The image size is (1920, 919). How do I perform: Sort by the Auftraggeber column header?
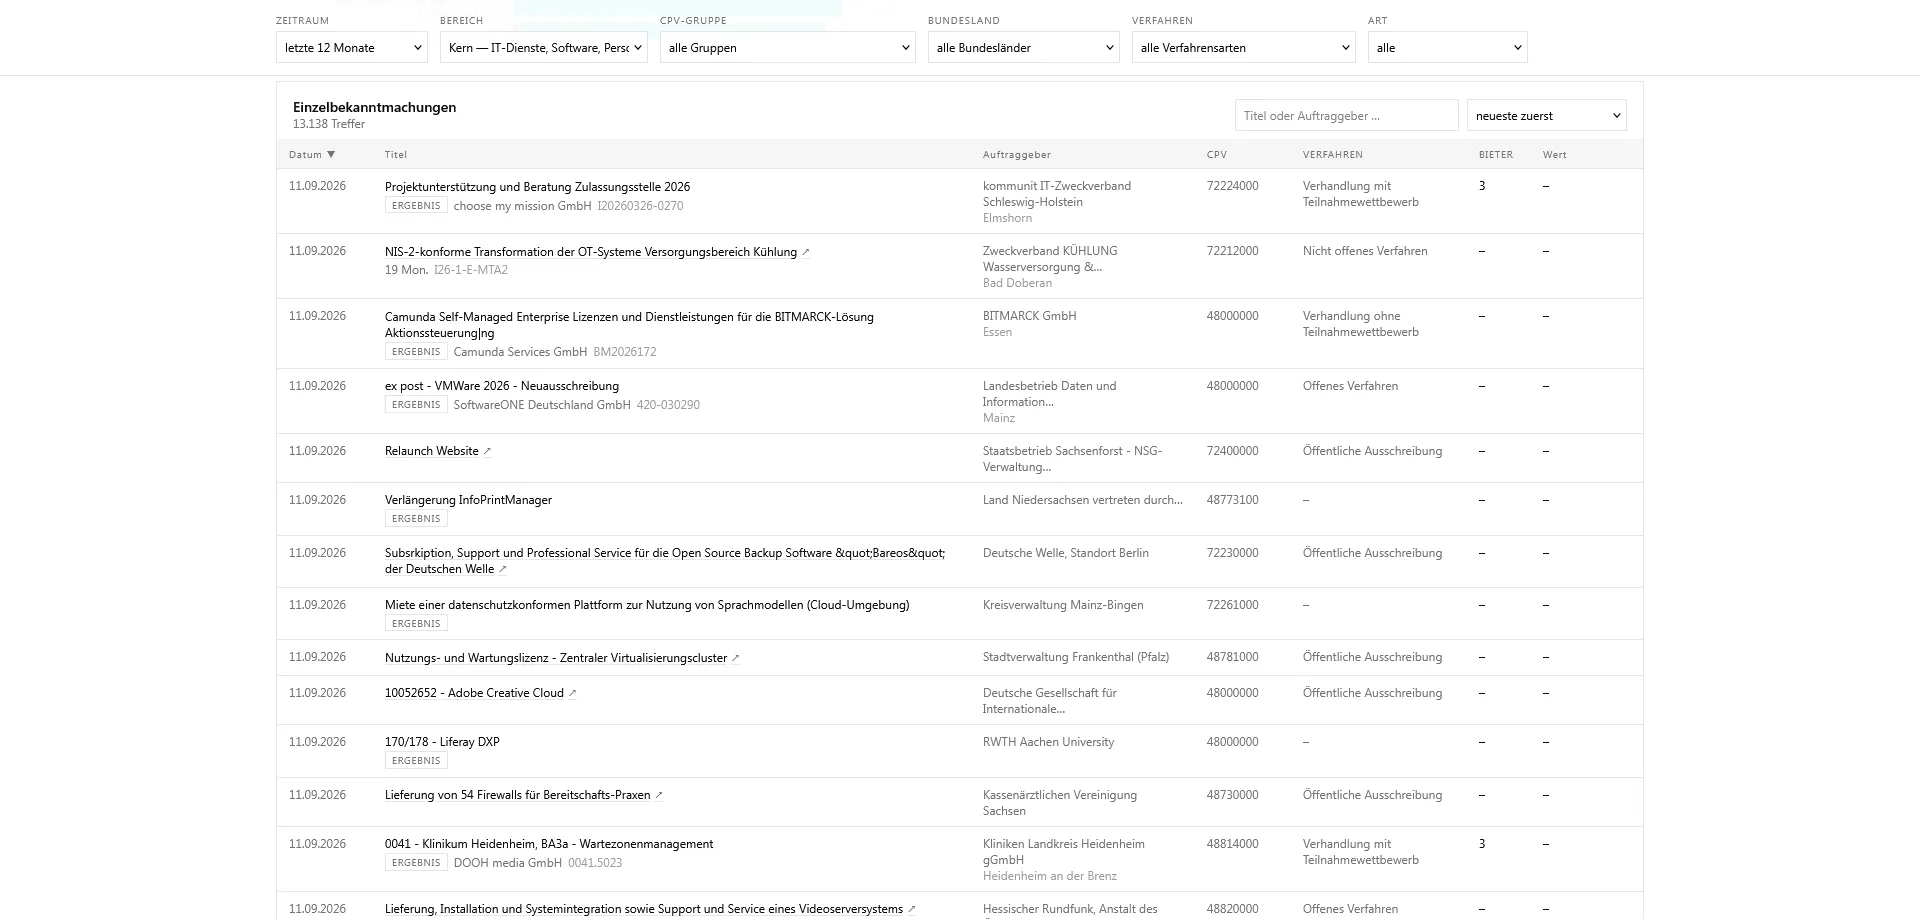click(x=1016, y=154)
